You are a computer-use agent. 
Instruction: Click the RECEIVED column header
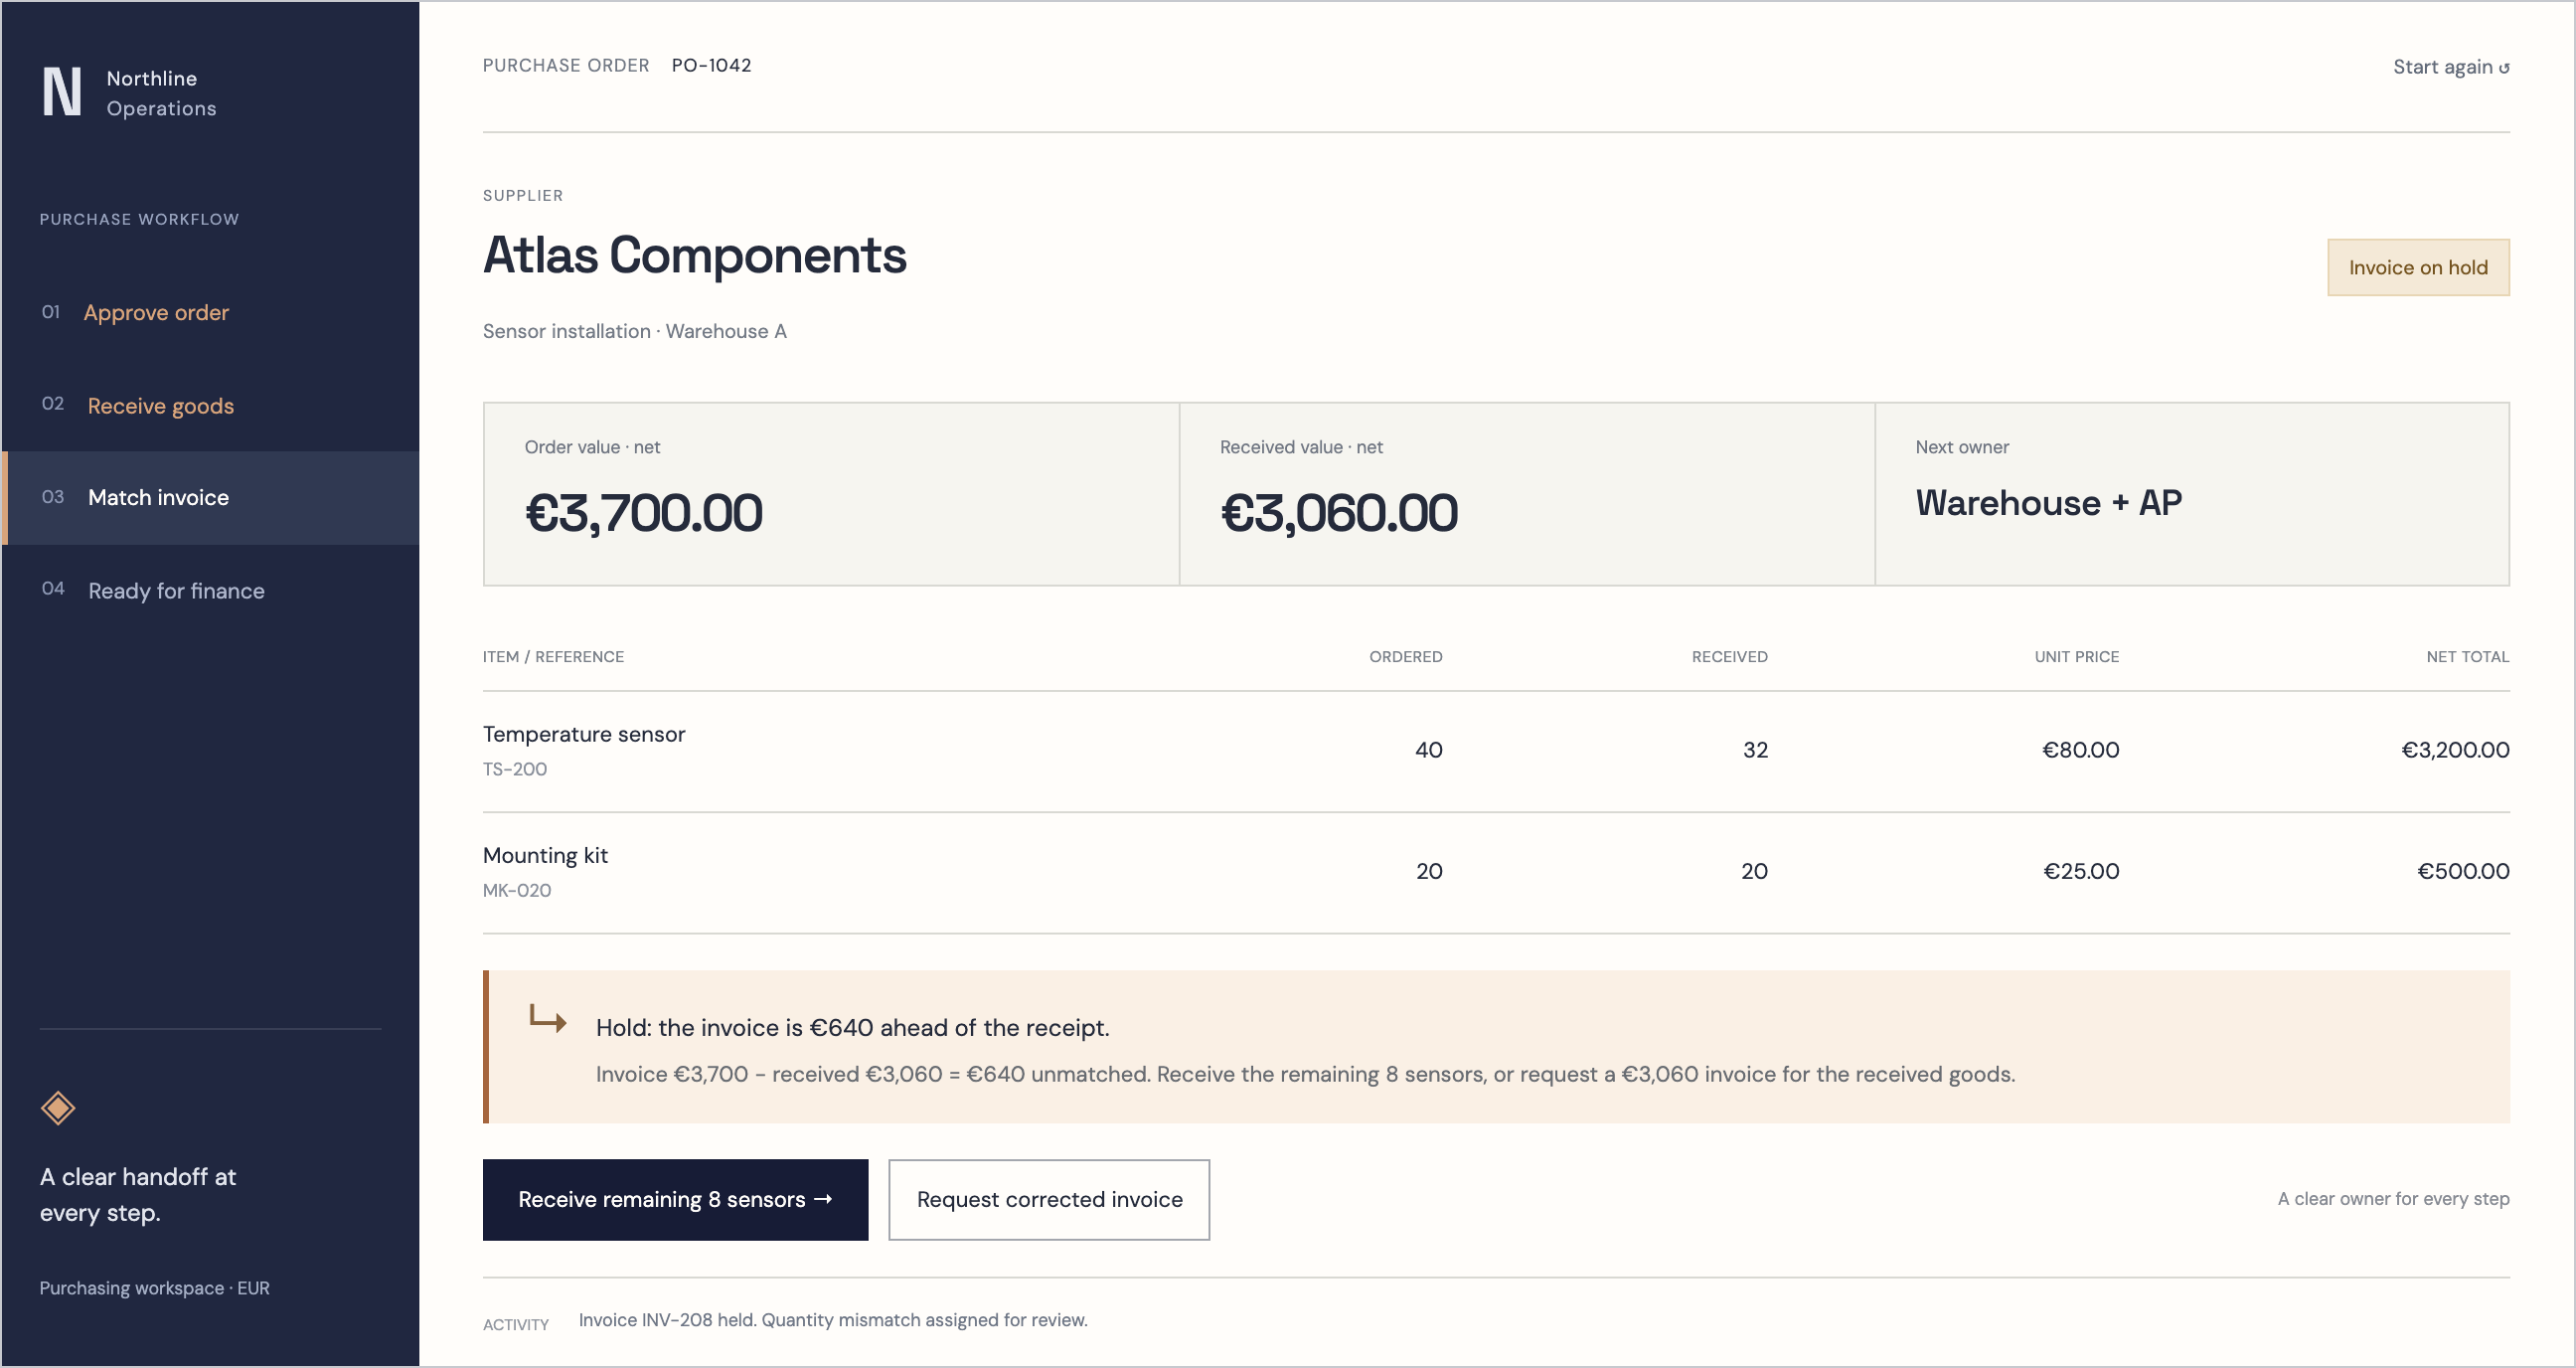(x=1729, y=657)
